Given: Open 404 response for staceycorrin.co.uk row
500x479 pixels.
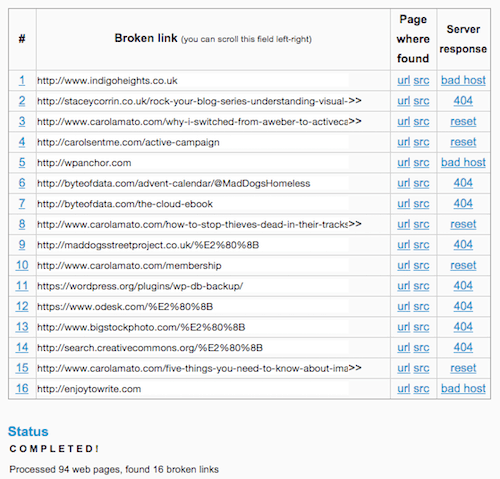Looking at the screenshot, I should click(x=463, y=101).
